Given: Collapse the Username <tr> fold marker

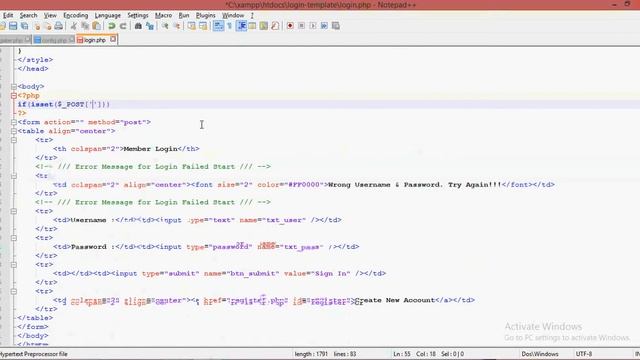Looking at the screenshot, I should tap(13, 211).
